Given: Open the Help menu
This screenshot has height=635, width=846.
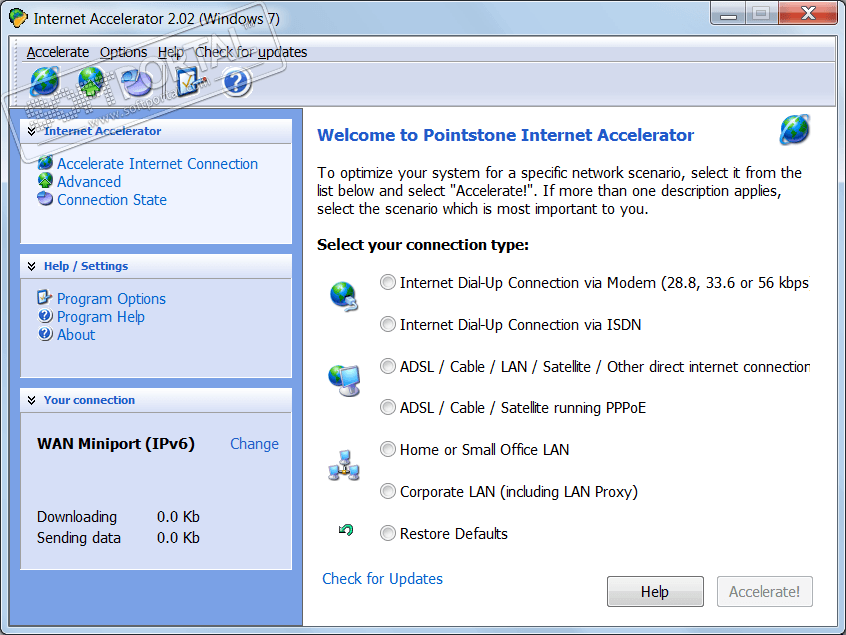Looking at the screenshot, I should [170, 52].
